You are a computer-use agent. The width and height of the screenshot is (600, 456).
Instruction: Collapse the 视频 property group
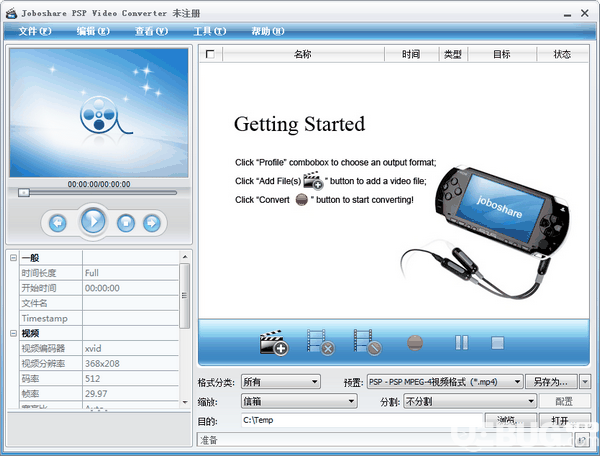coord(13,333)
